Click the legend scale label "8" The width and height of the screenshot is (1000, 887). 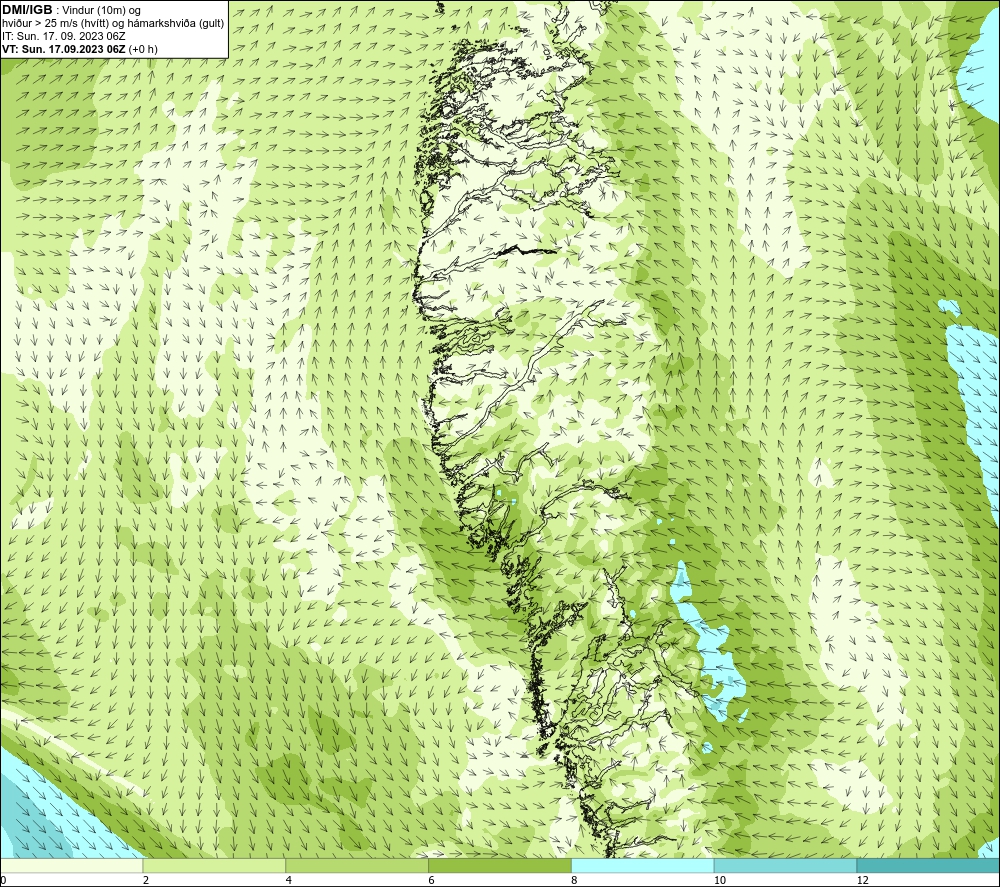coord(575,881)
